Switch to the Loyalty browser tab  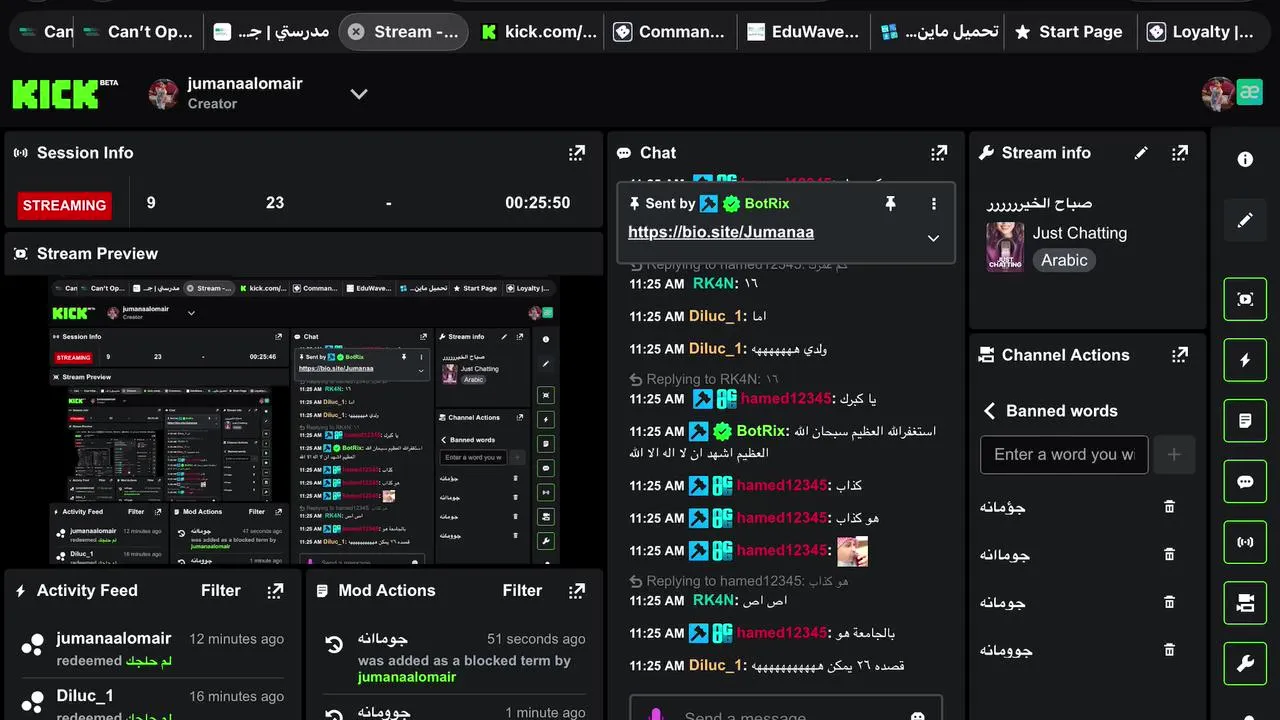coord(1203,32)
